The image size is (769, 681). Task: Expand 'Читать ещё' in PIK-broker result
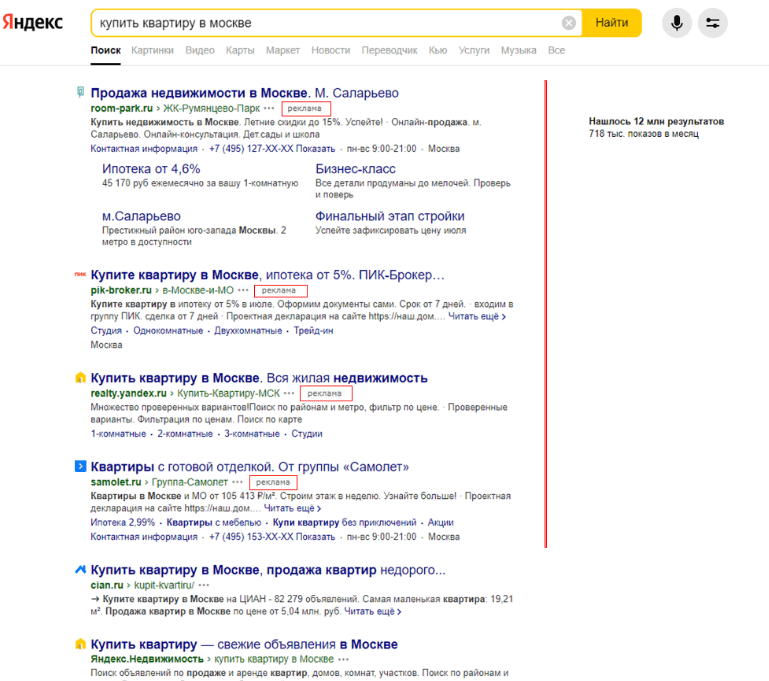[x=476, y=316]
